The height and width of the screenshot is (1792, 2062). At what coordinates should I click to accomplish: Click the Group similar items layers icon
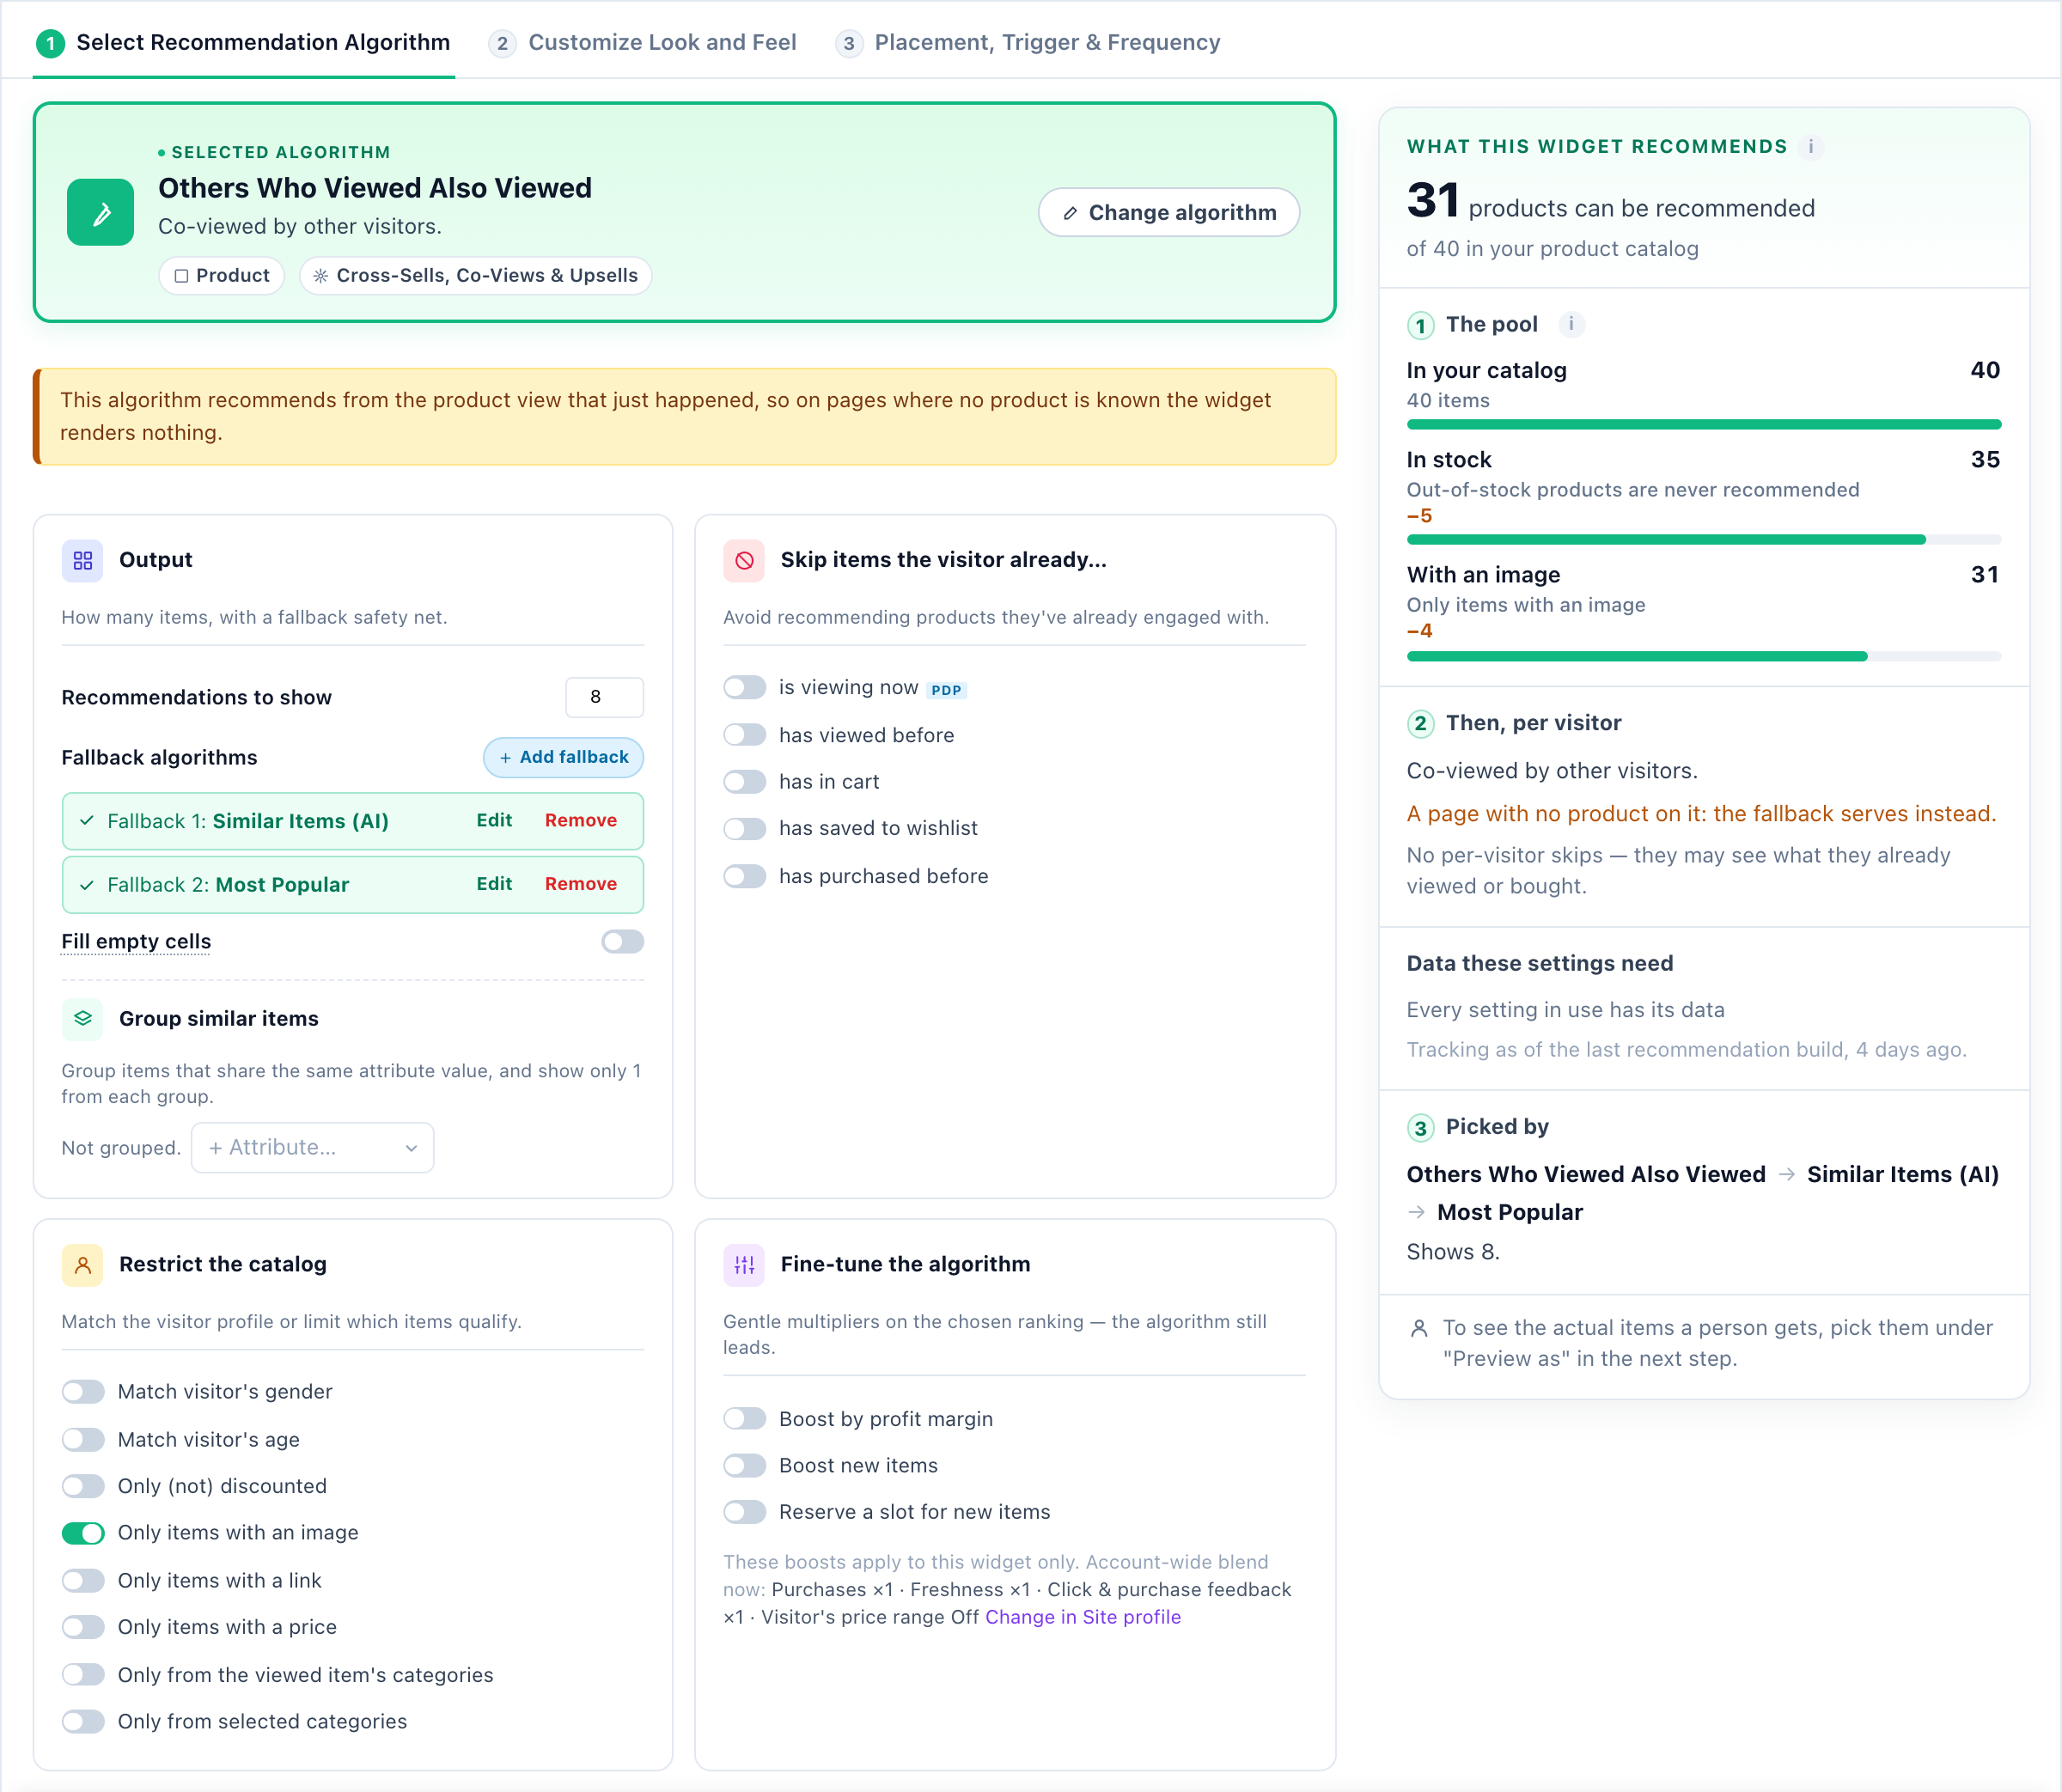pyautogui.click(x=83, y=1018)
